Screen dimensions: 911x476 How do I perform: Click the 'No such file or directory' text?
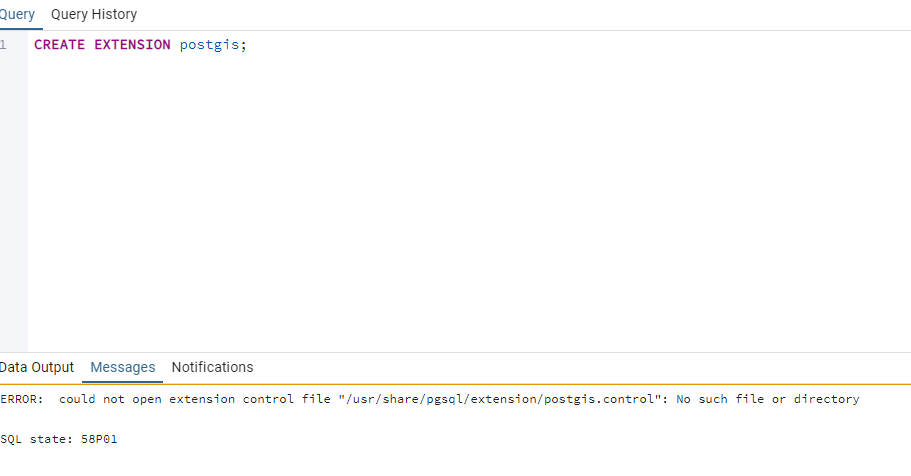[767, 399]
